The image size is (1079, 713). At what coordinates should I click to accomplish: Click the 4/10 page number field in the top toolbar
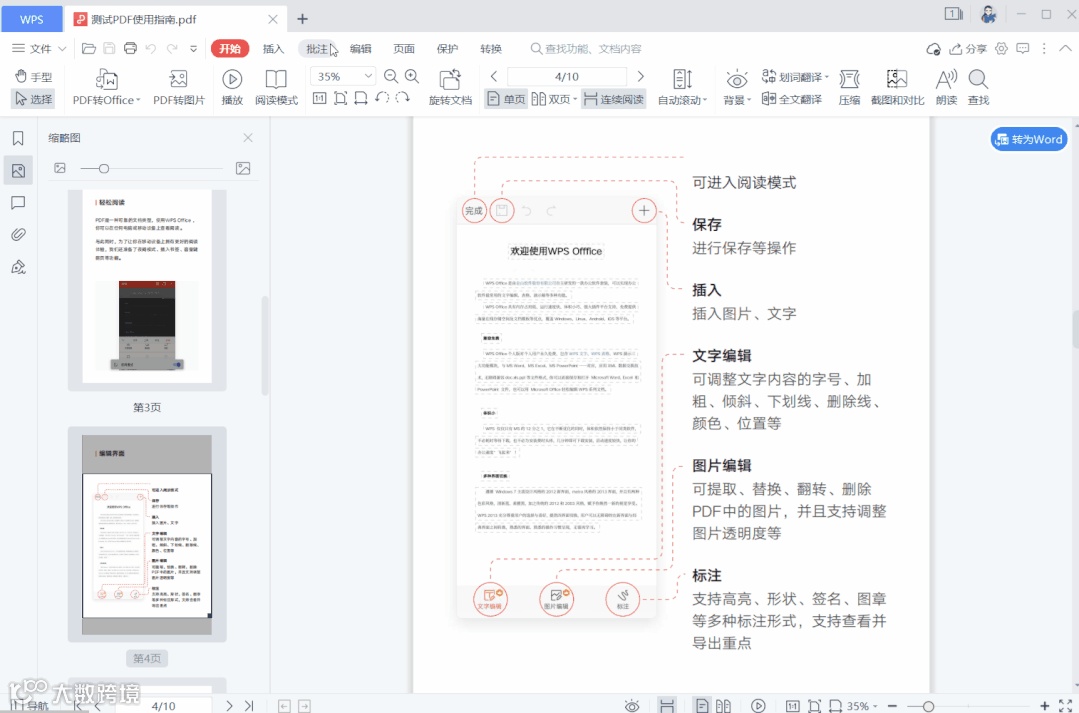(567, 76)
